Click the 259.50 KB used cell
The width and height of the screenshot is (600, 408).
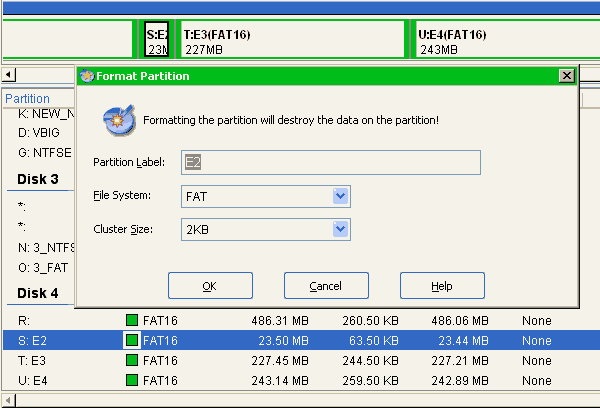[370, 380]
